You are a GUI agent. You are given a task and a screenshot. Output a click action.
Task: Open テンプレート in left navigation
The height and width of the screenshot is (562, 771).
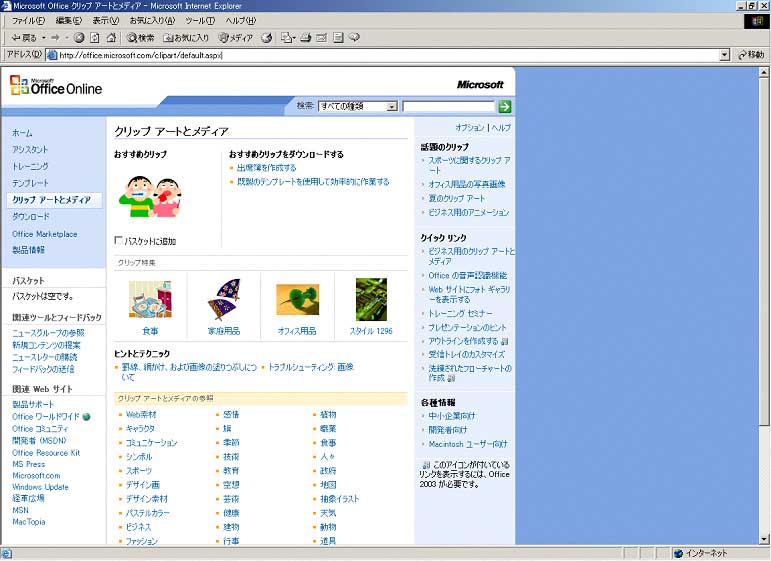pos(30,183)
